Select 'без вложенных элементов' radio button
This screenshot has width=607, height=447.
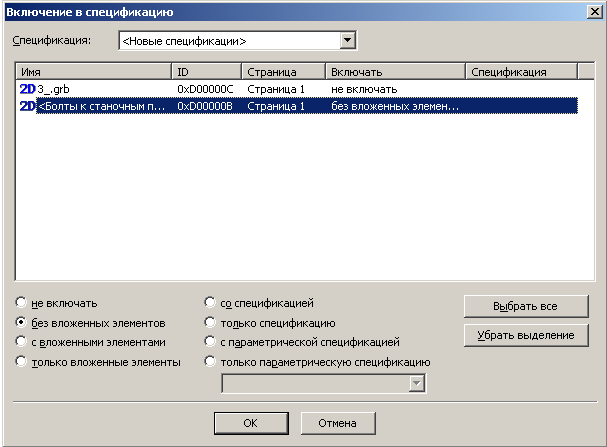21,322
